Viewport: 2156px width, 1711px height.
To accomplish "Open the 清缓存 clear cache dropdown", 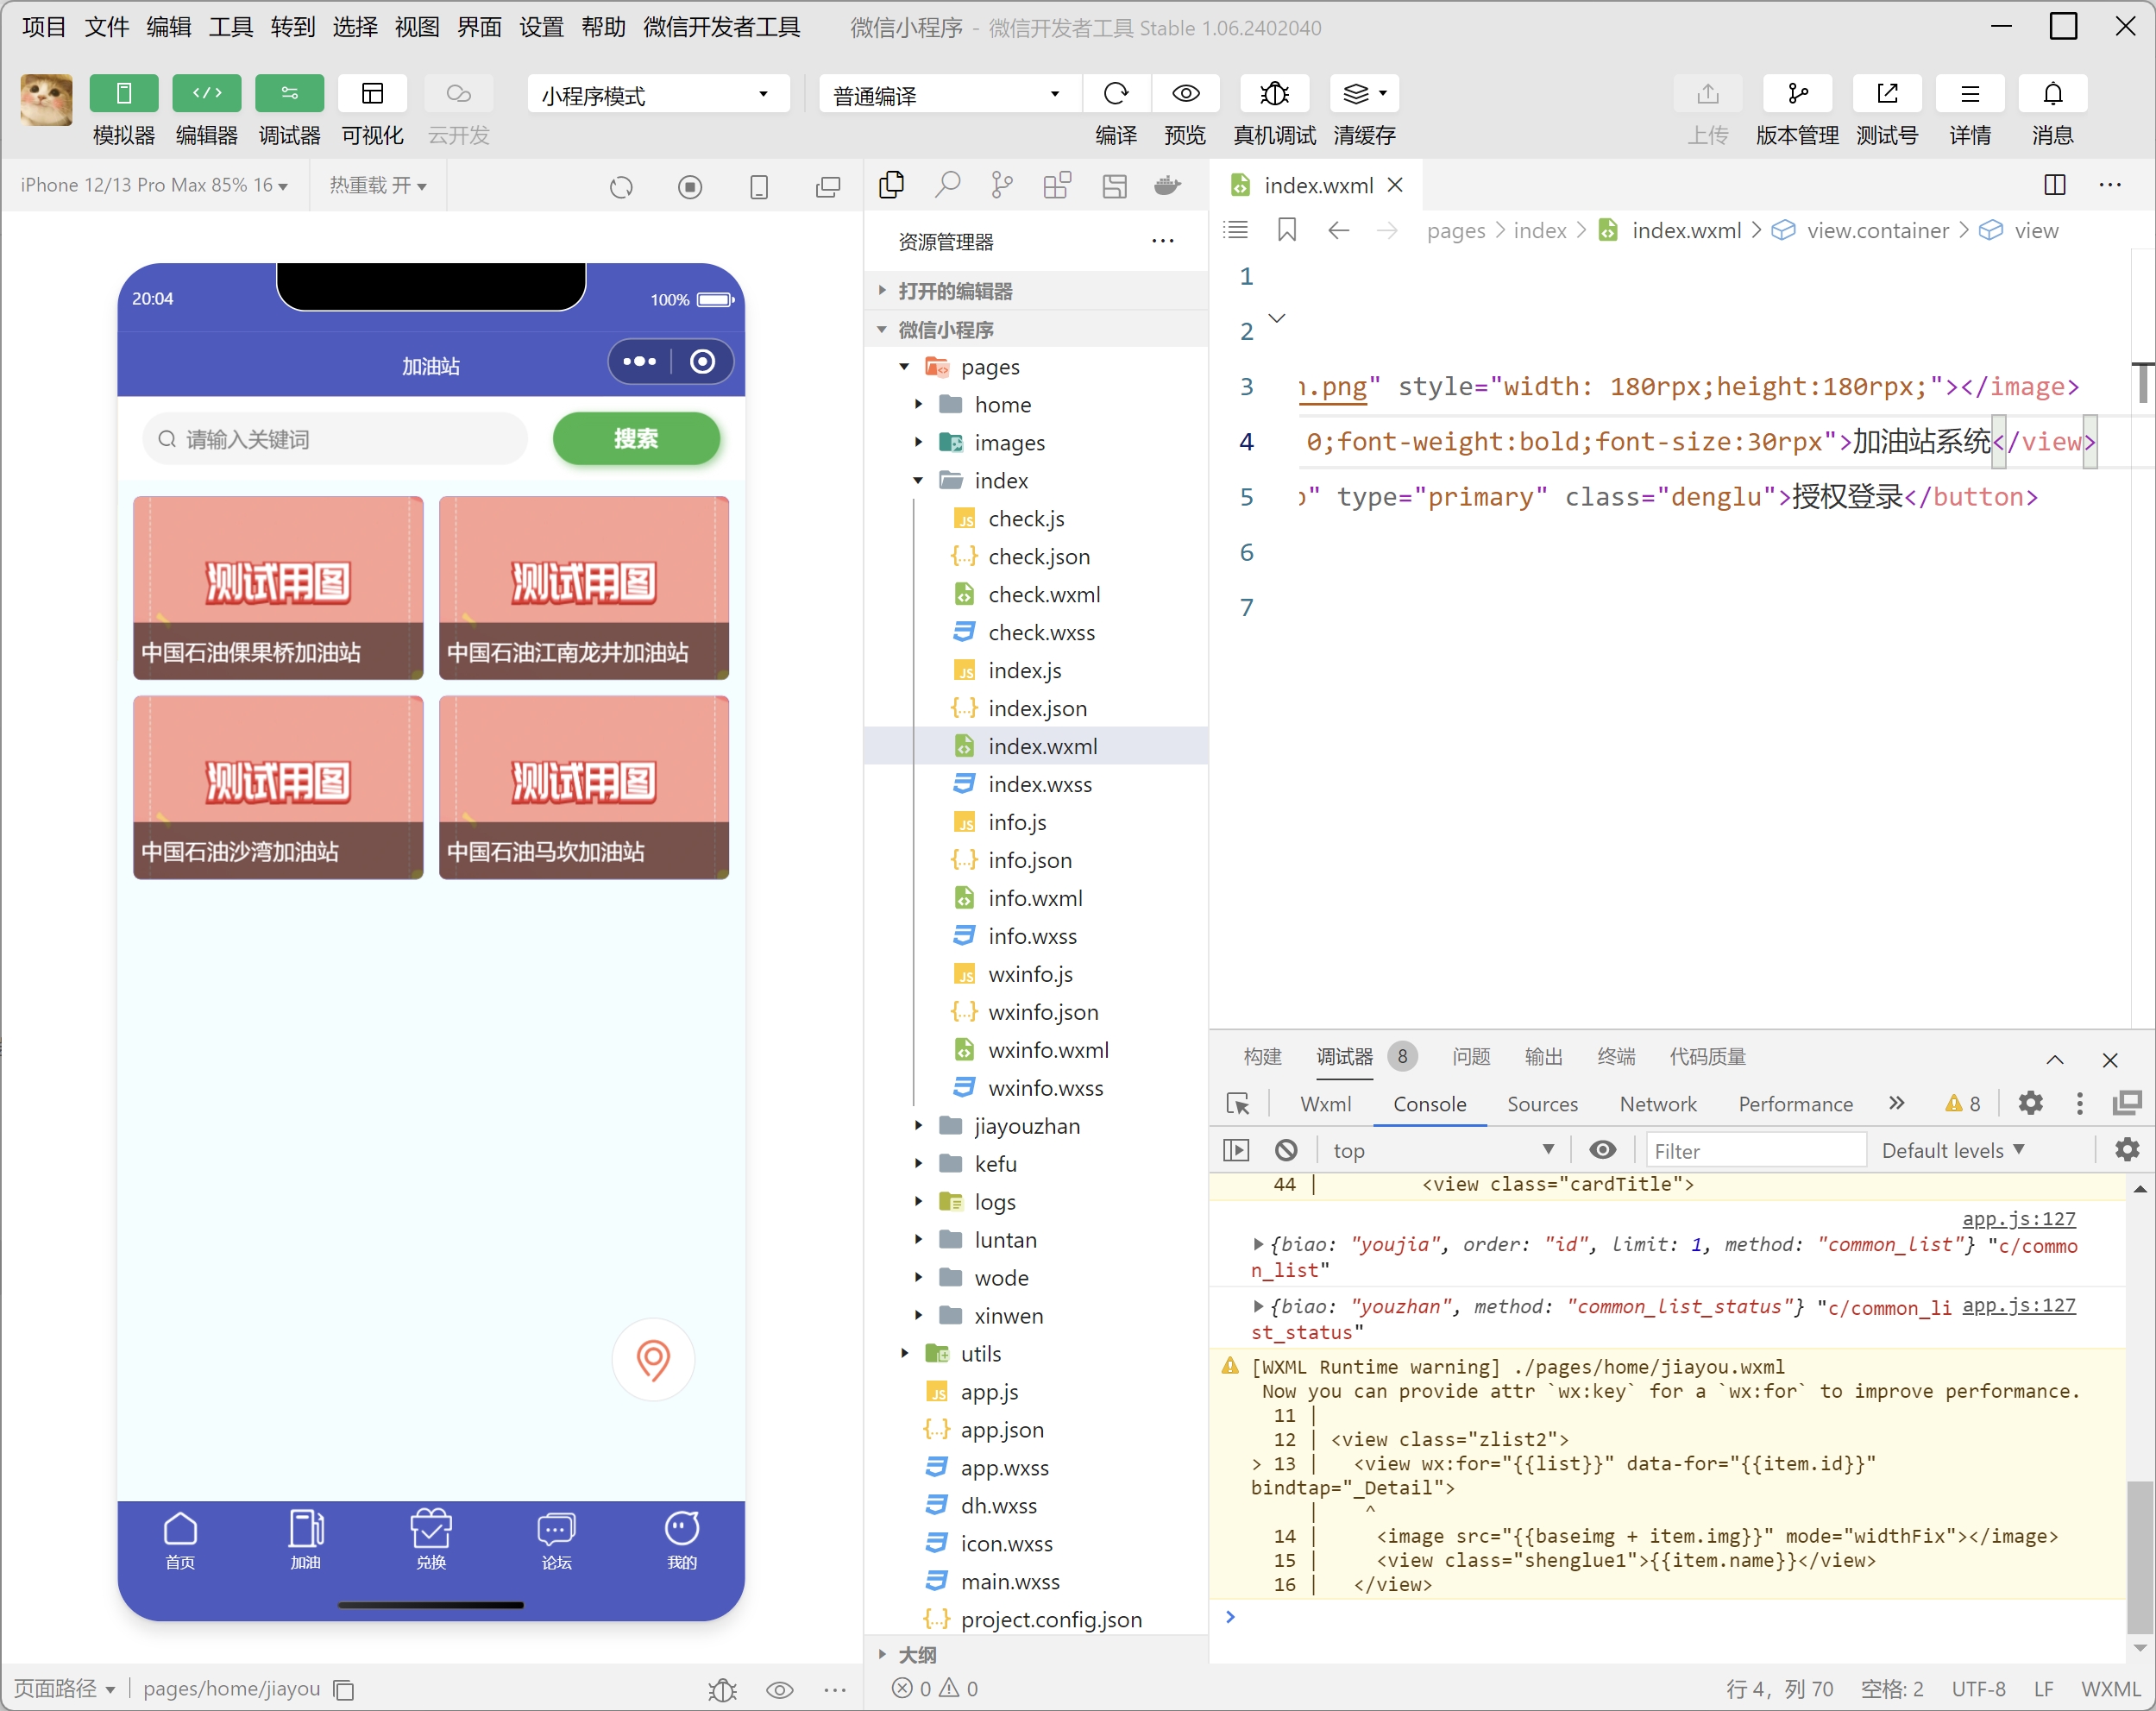I will [x=1364, y=94].
